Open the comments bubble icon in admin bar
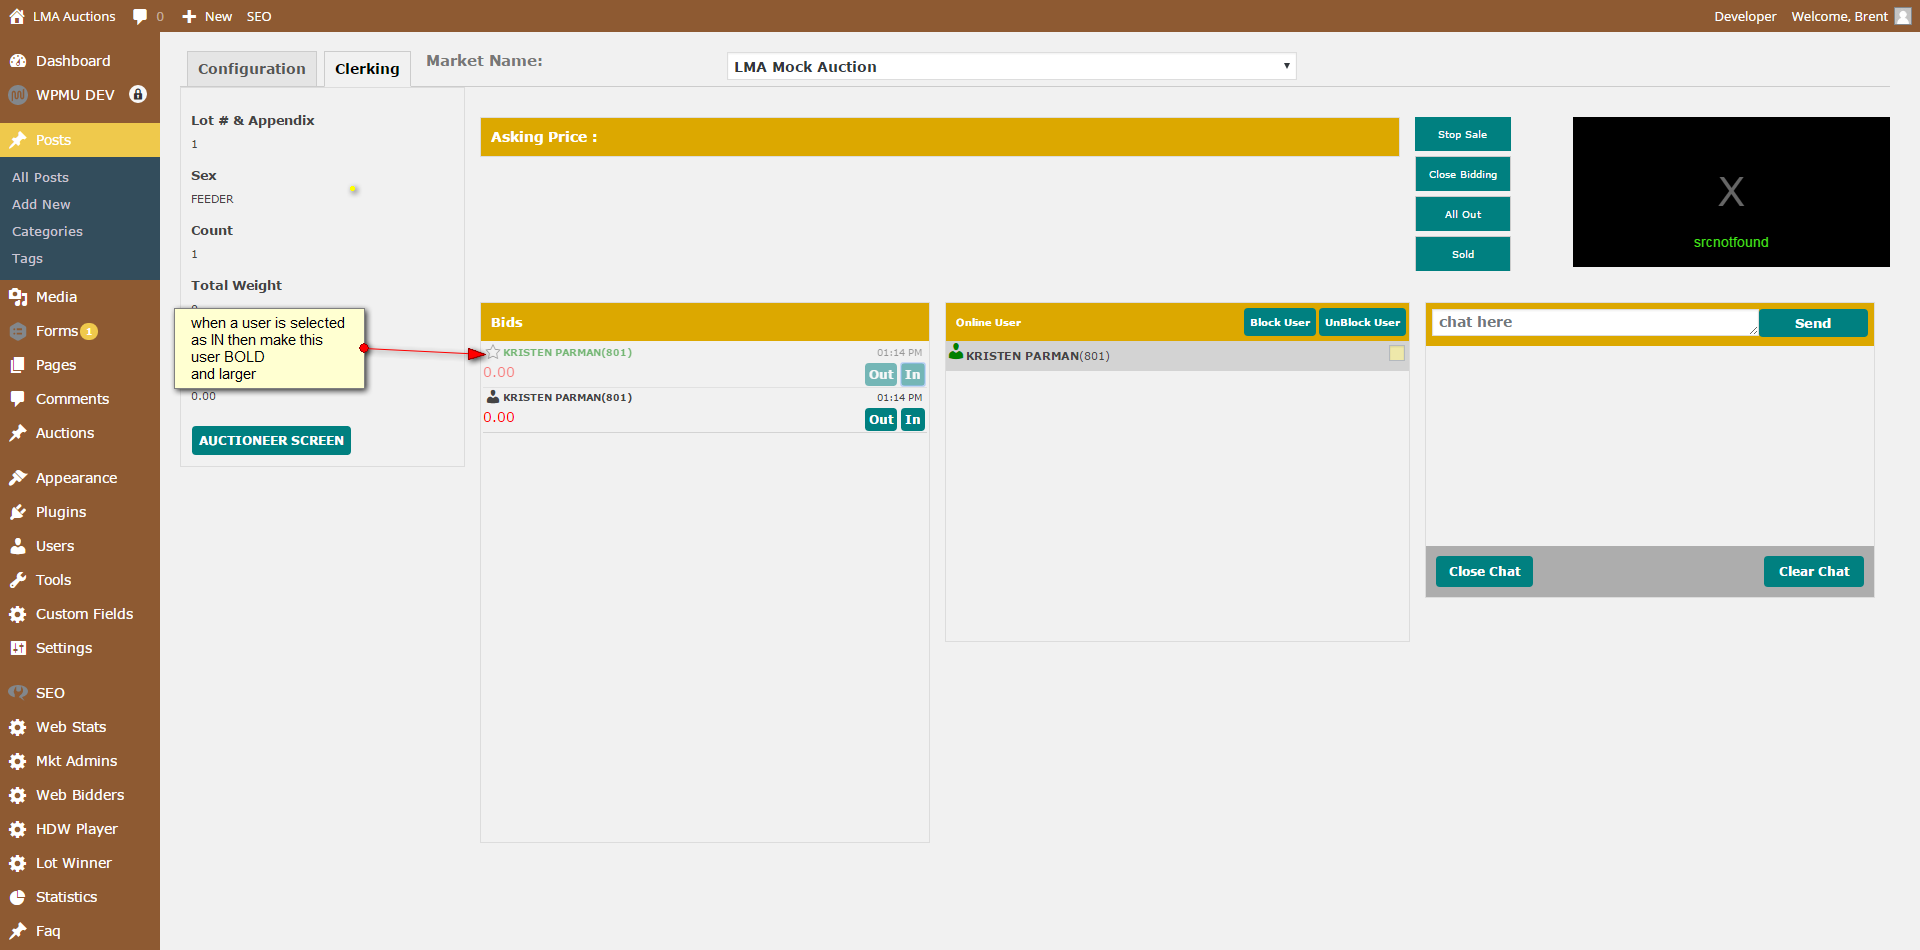The width and height of the screenshot is (1920, 950). click(x=140, y=16)
